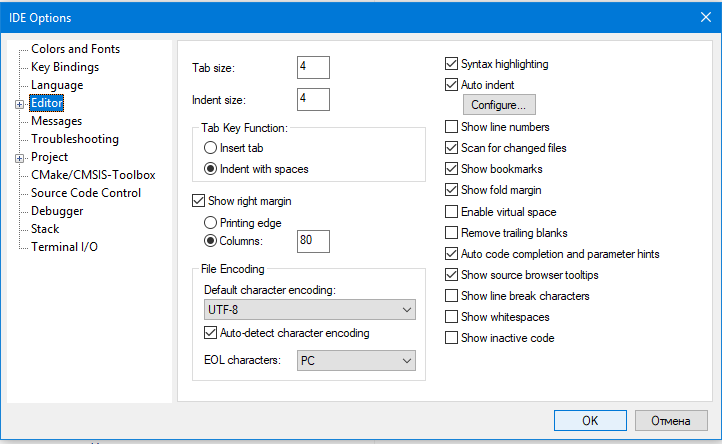The image size is (722, 444).
Task: Enable Show line numbers checkbox
Action: tap(452, 127)
